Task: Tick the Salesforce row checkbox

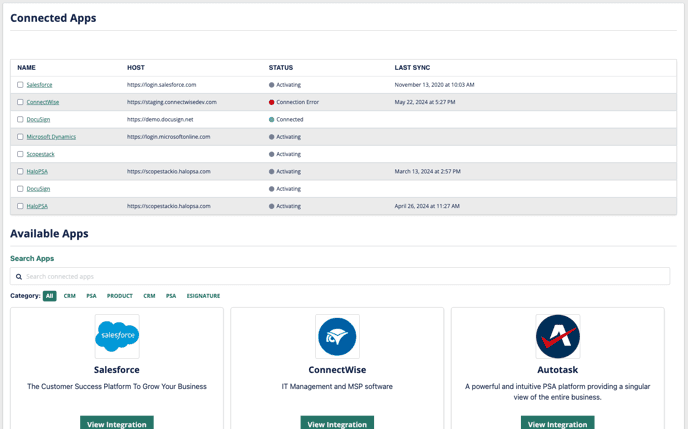Action: 20,85
